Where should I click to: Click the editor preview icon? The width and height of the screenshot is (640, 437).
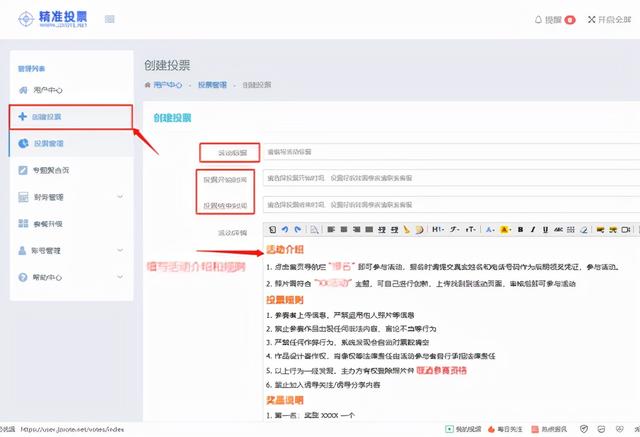(x=314, y=230)
